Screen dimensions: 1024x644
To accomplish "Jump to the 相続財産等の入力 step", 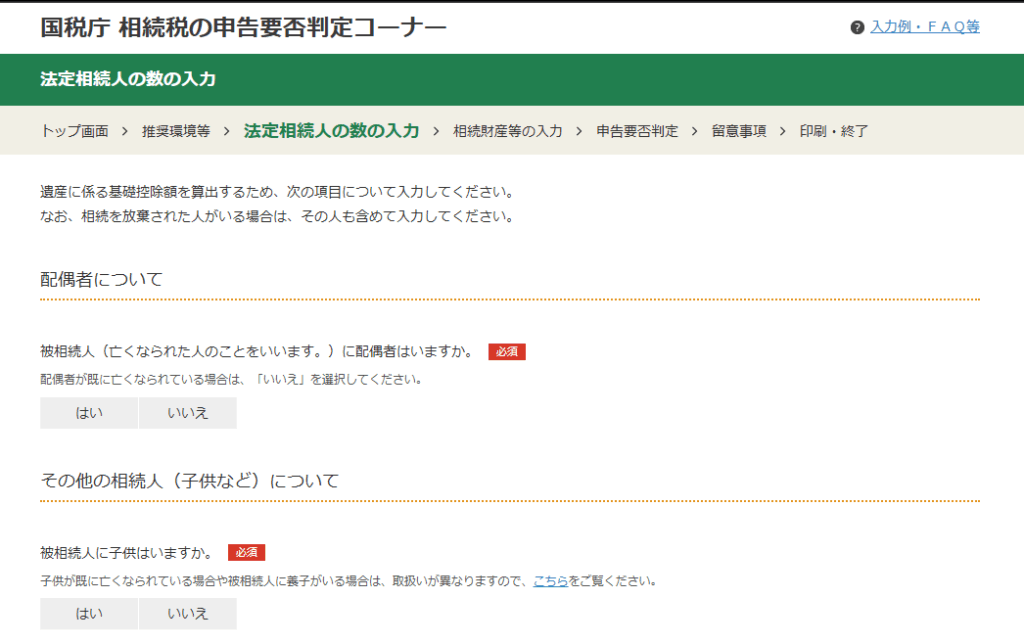I will click(507, 131).
